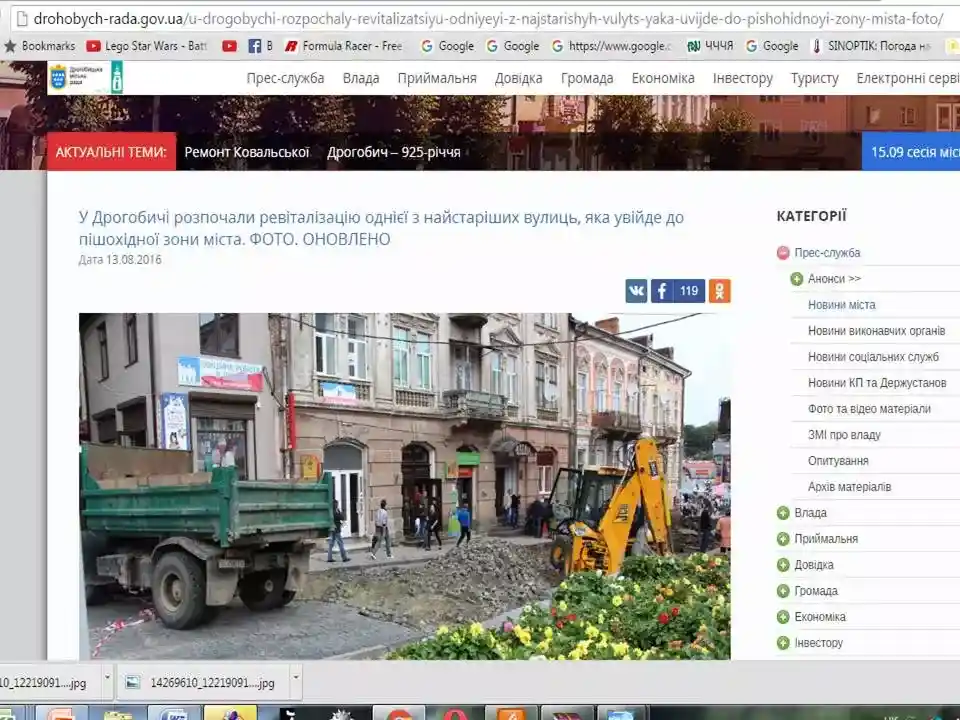This screenshot has height=720, width=960.
Task: Open the SINOPTIK weather bookmark
Action: coord(871,46)
